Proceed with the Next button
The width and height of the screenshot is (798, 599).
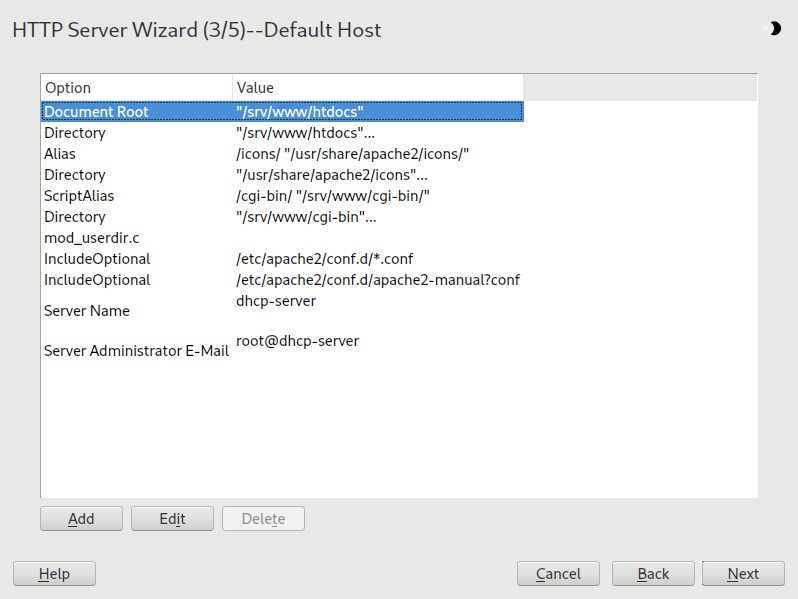(743, 573)
